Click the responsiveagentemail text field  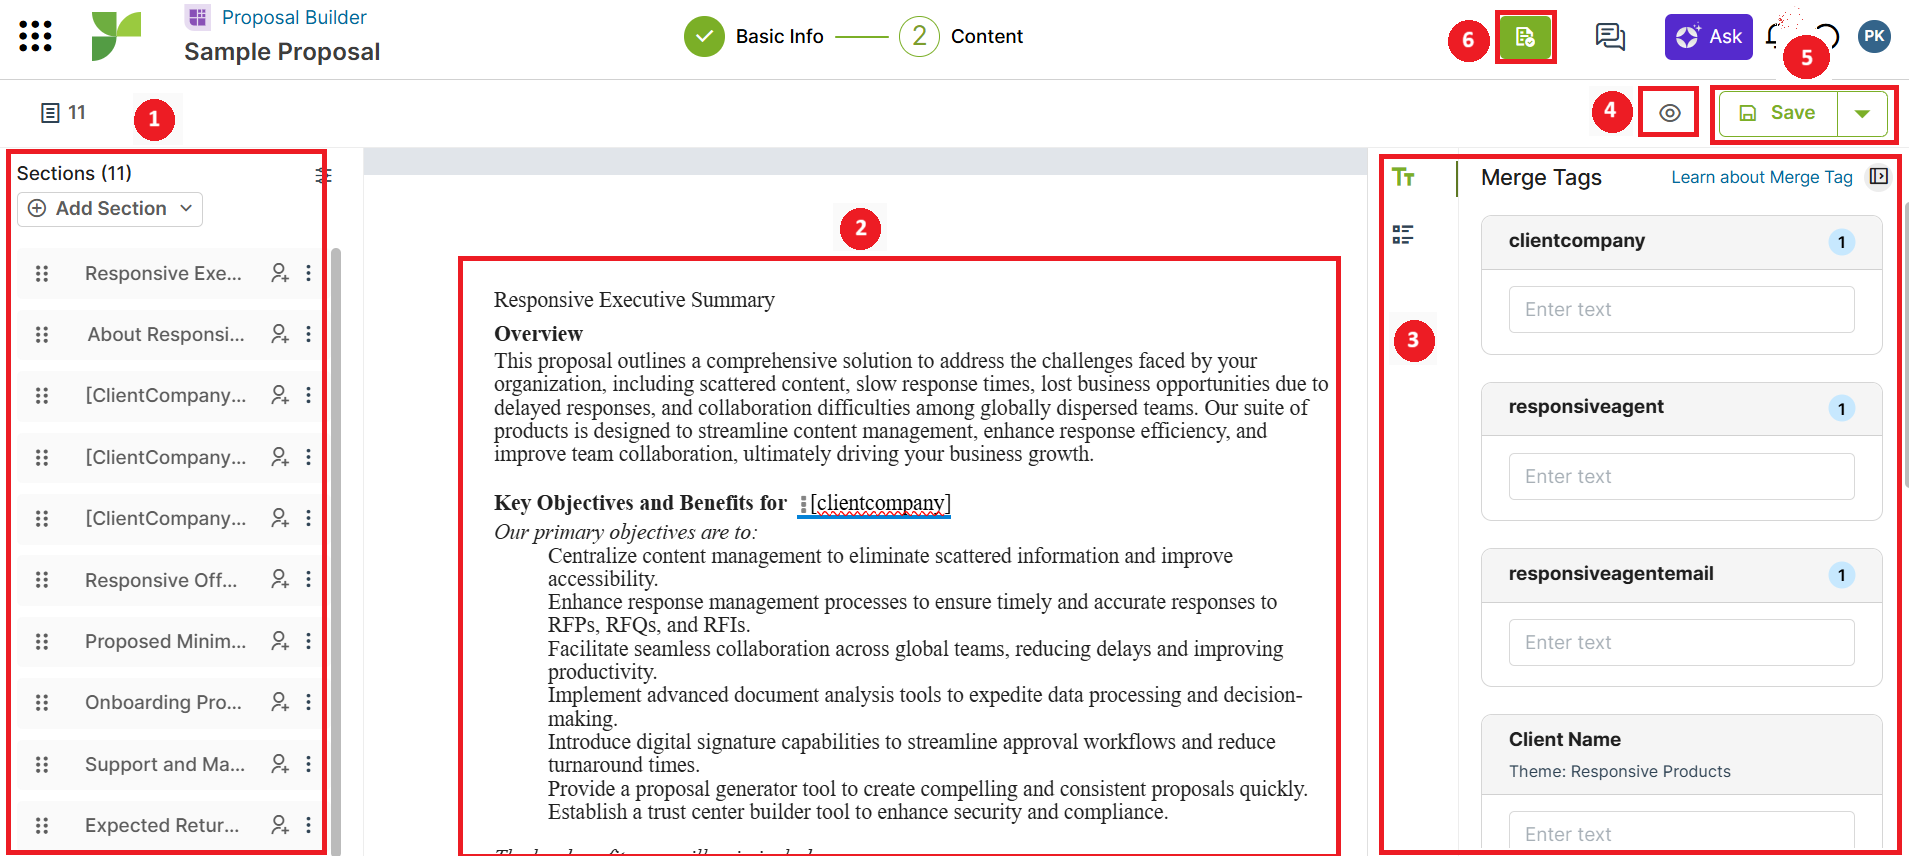click(1681, 643)
